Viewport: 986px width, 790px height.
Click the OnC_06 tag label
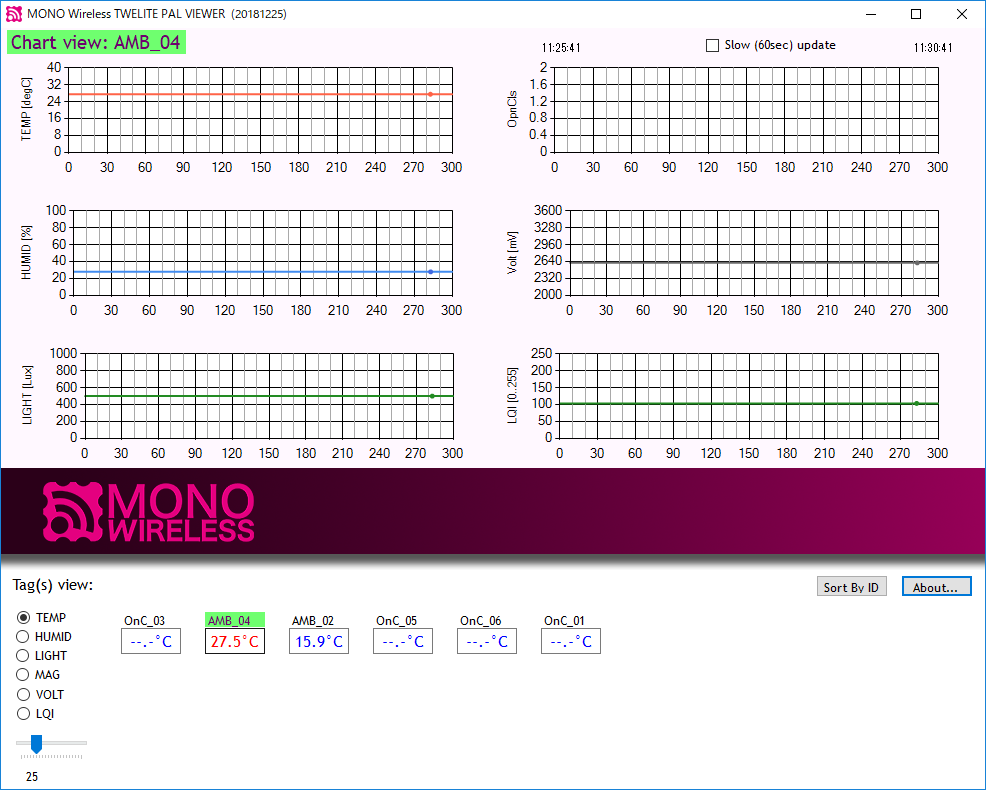point(480,620)
